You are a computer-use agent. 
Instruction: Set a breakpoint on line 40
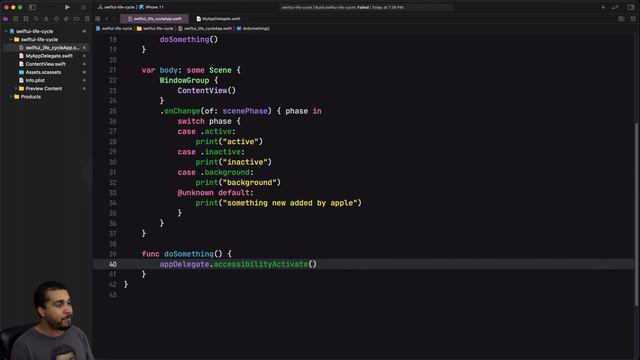coord(112,264)
